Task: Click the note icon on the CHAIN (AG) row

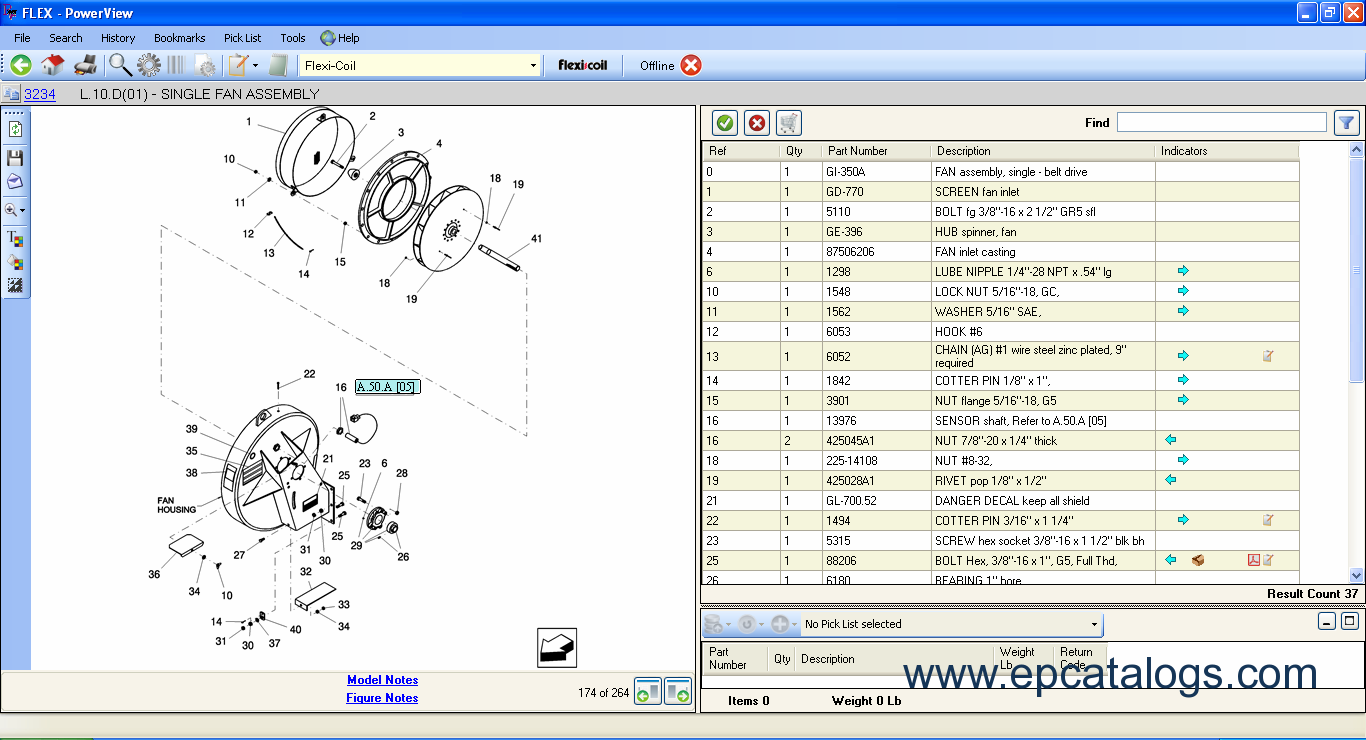Action: tap(1268, 356)
